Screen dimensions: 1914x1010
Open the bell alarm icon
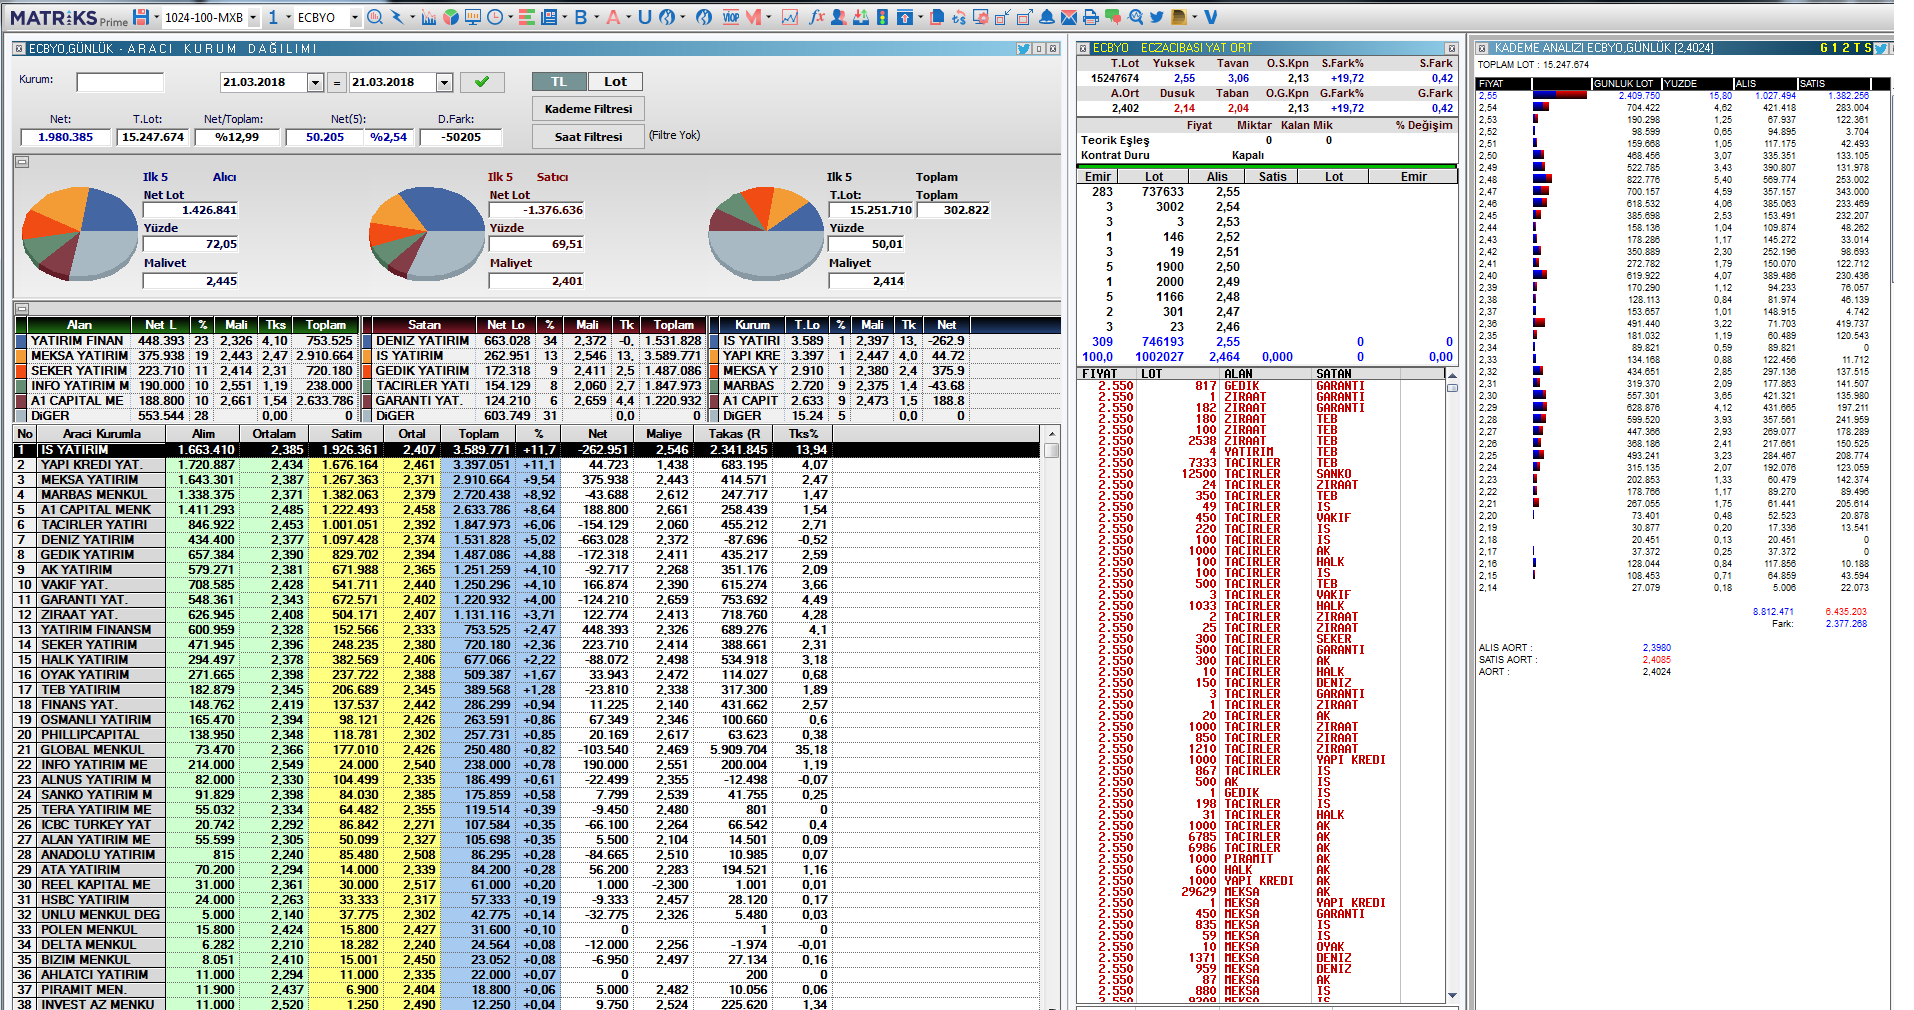[1046, 17]
